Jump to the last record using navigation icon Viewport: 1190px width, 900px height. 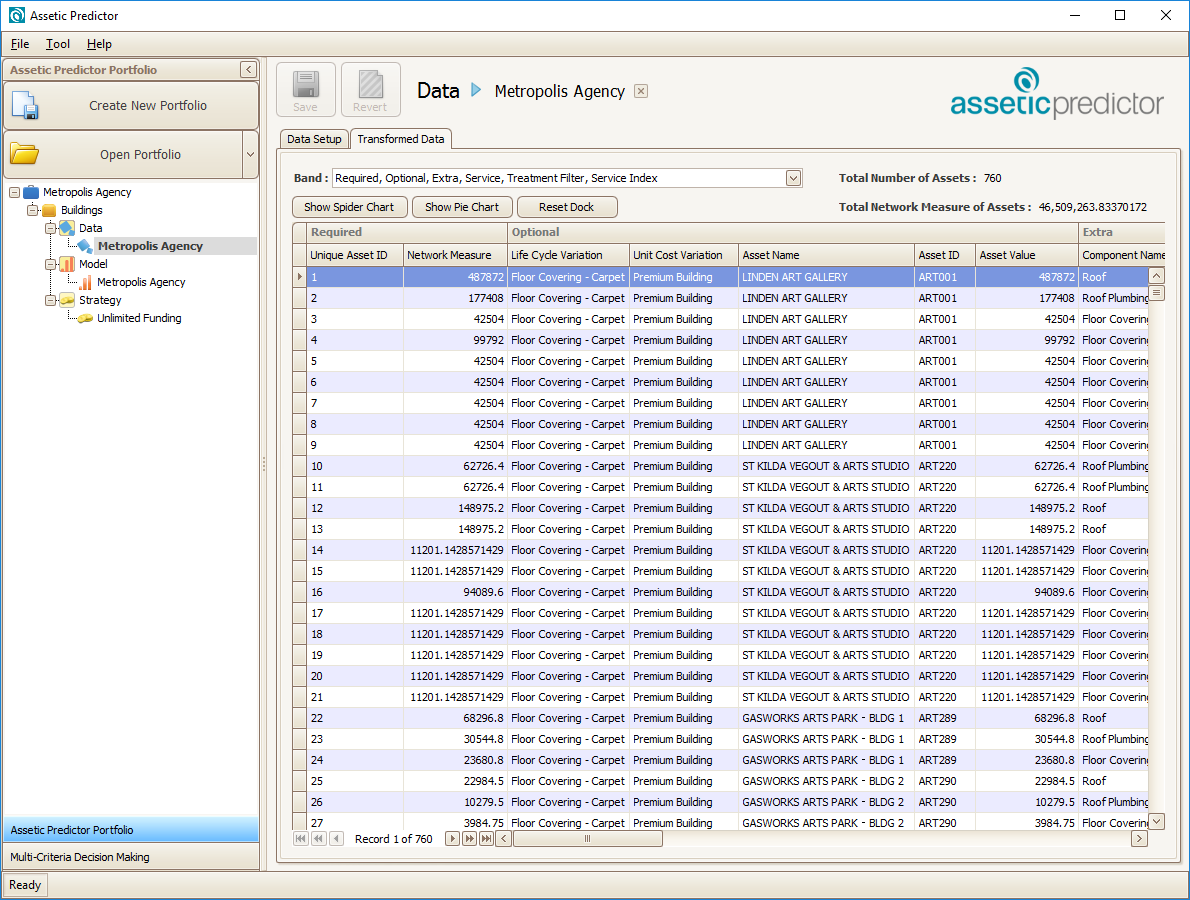[x=486, y=838]
